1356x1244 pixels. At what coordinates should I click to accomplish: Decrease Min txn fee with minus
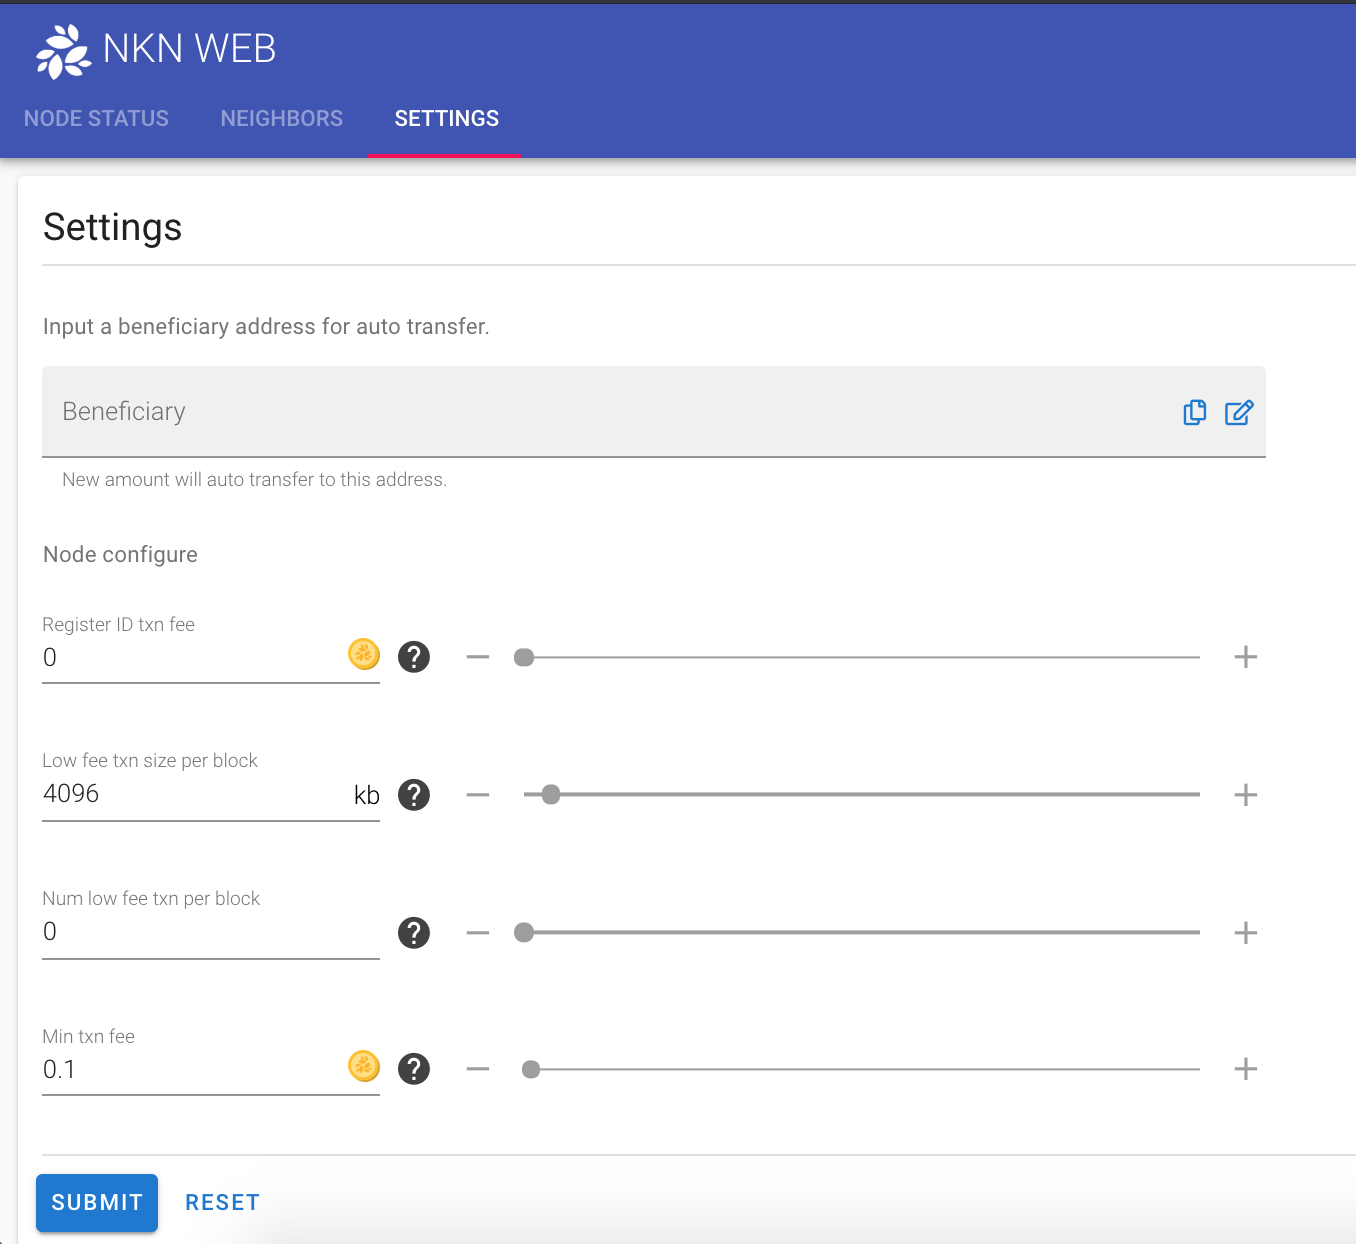click(x=478, y=1069)
